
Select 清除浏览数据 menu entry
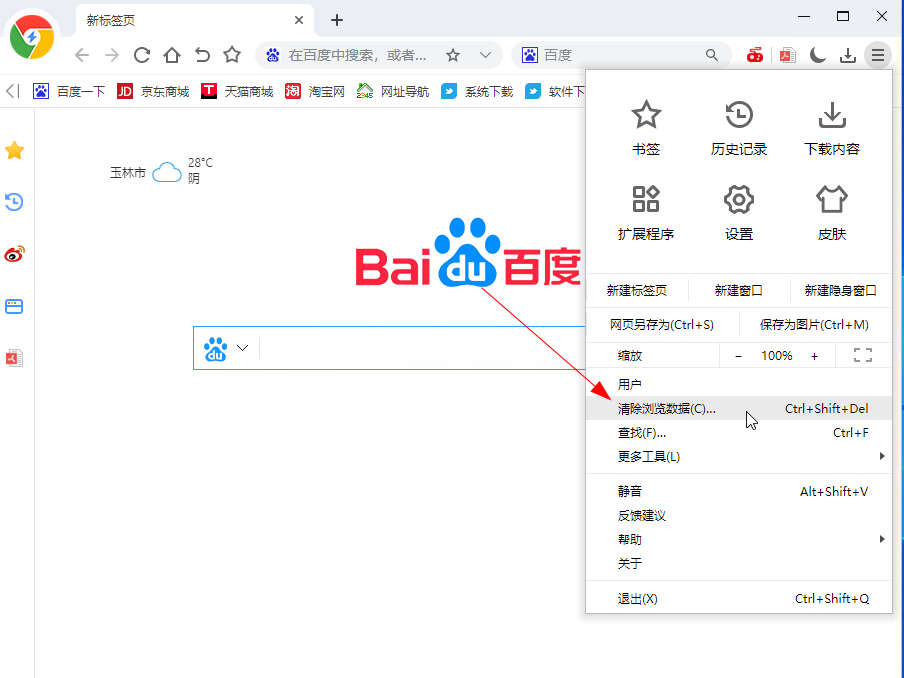(x=667, y=408)
